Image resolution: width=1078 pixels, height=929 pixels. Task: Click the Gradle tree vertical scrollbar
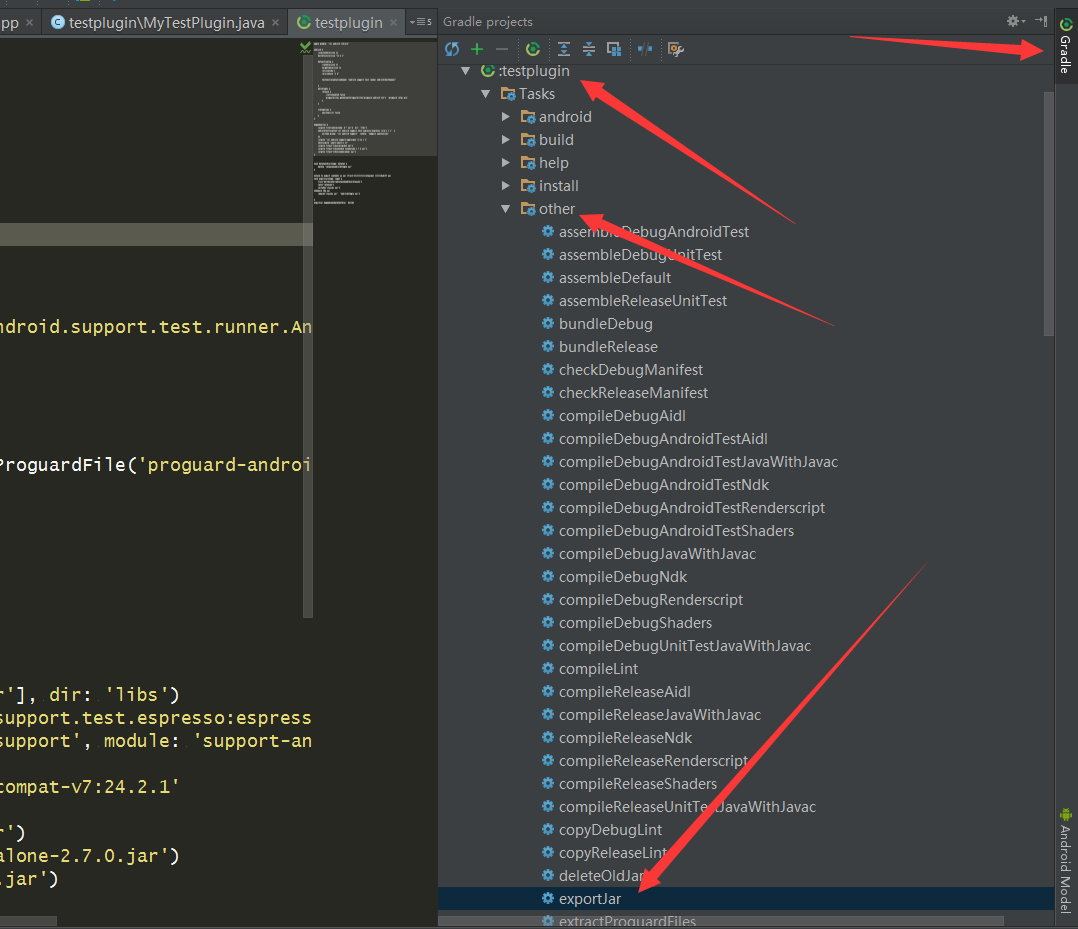tap(1047, 212)
